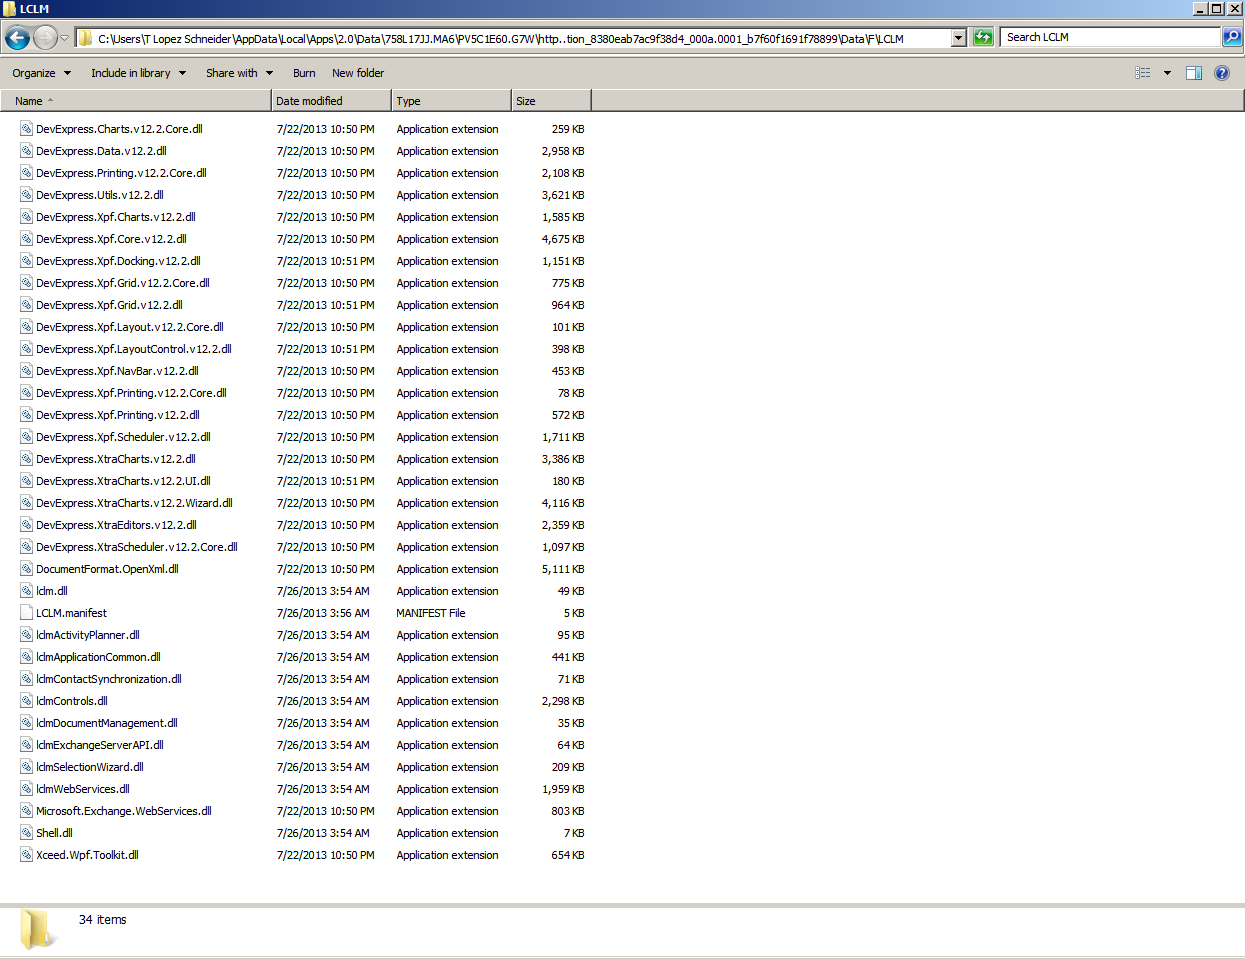Toggle the preview pane icon
The height and width of the screenshot is (960, 1245).
click(1193, 73)
